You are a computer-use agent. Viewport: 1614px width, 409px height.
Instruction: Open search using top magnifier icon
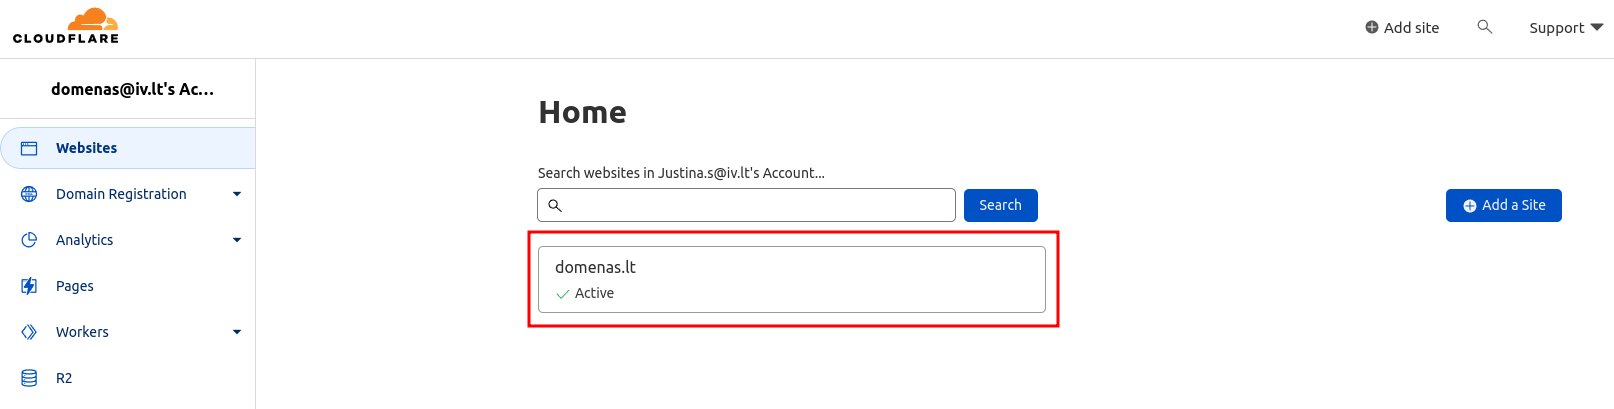click(1484, 27)
